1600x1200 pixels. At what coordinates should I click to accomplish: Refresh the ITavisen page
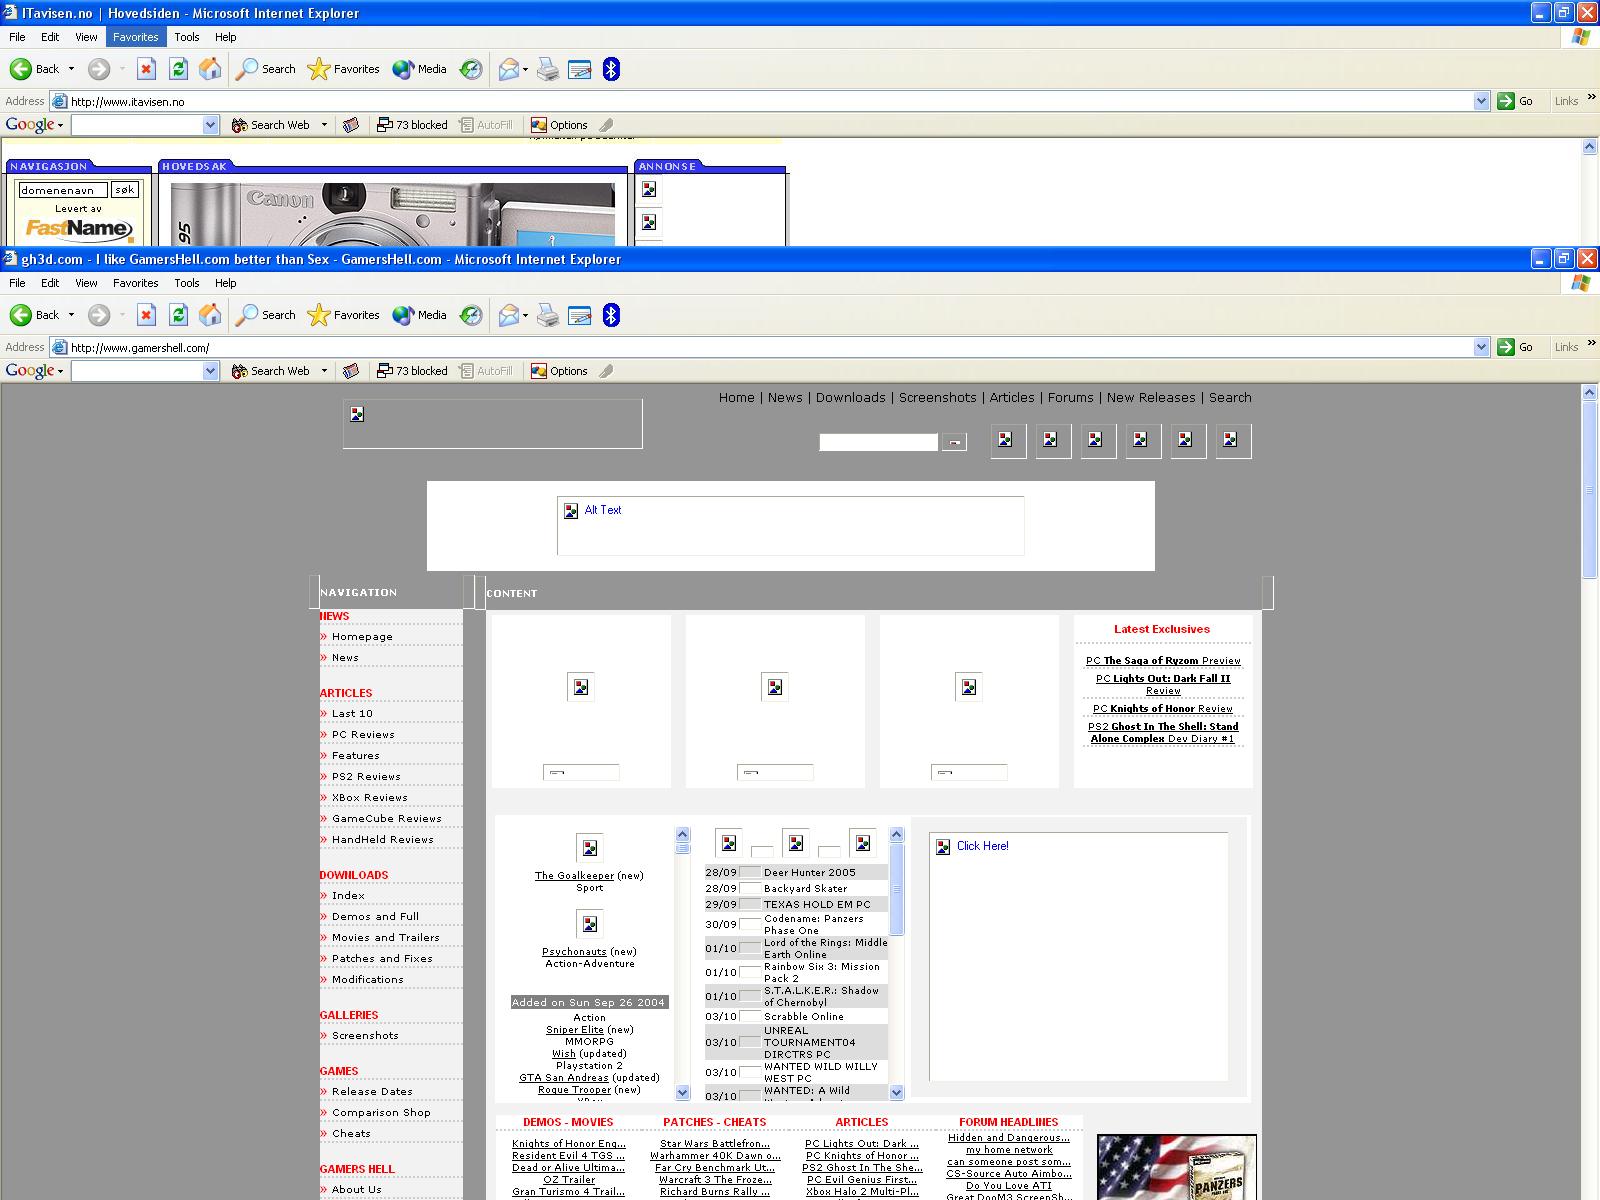point(178,69)
